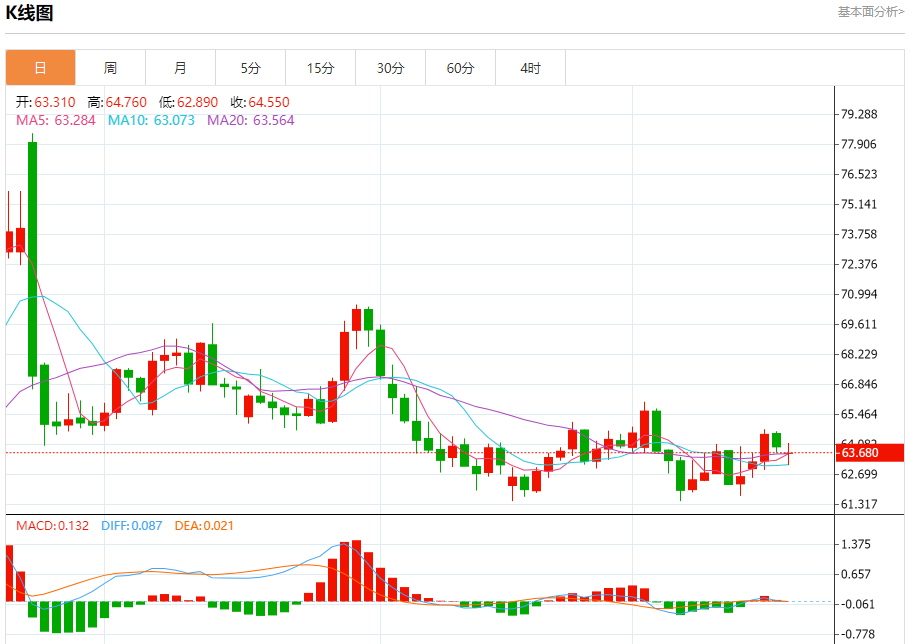This screenshot has width=912, height=644.
Task: Click the 68.229 price axis label
Action: pos(859,354)
